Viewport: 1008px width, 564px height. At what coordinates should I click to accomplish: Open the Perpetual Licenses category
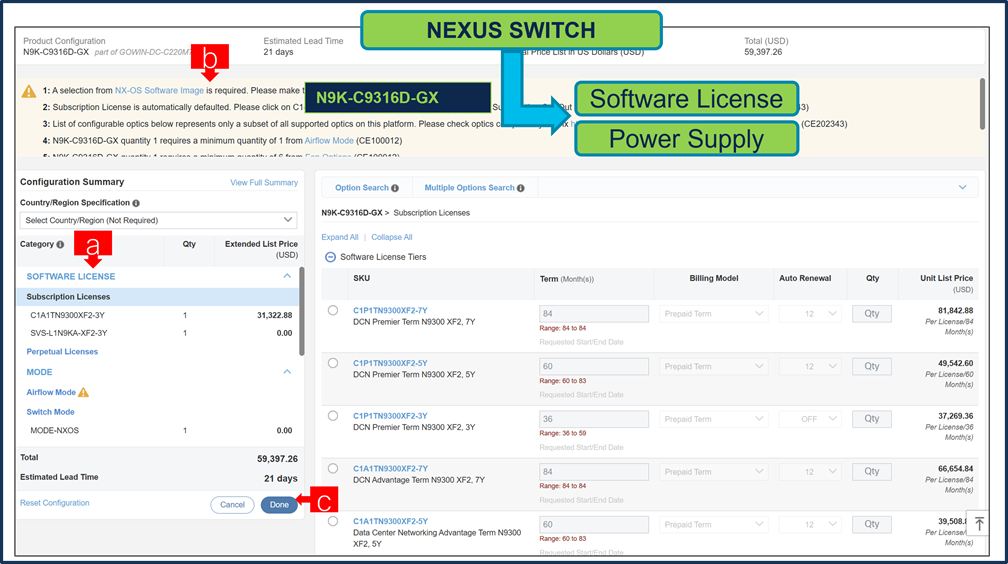click(x=62, y=352)
